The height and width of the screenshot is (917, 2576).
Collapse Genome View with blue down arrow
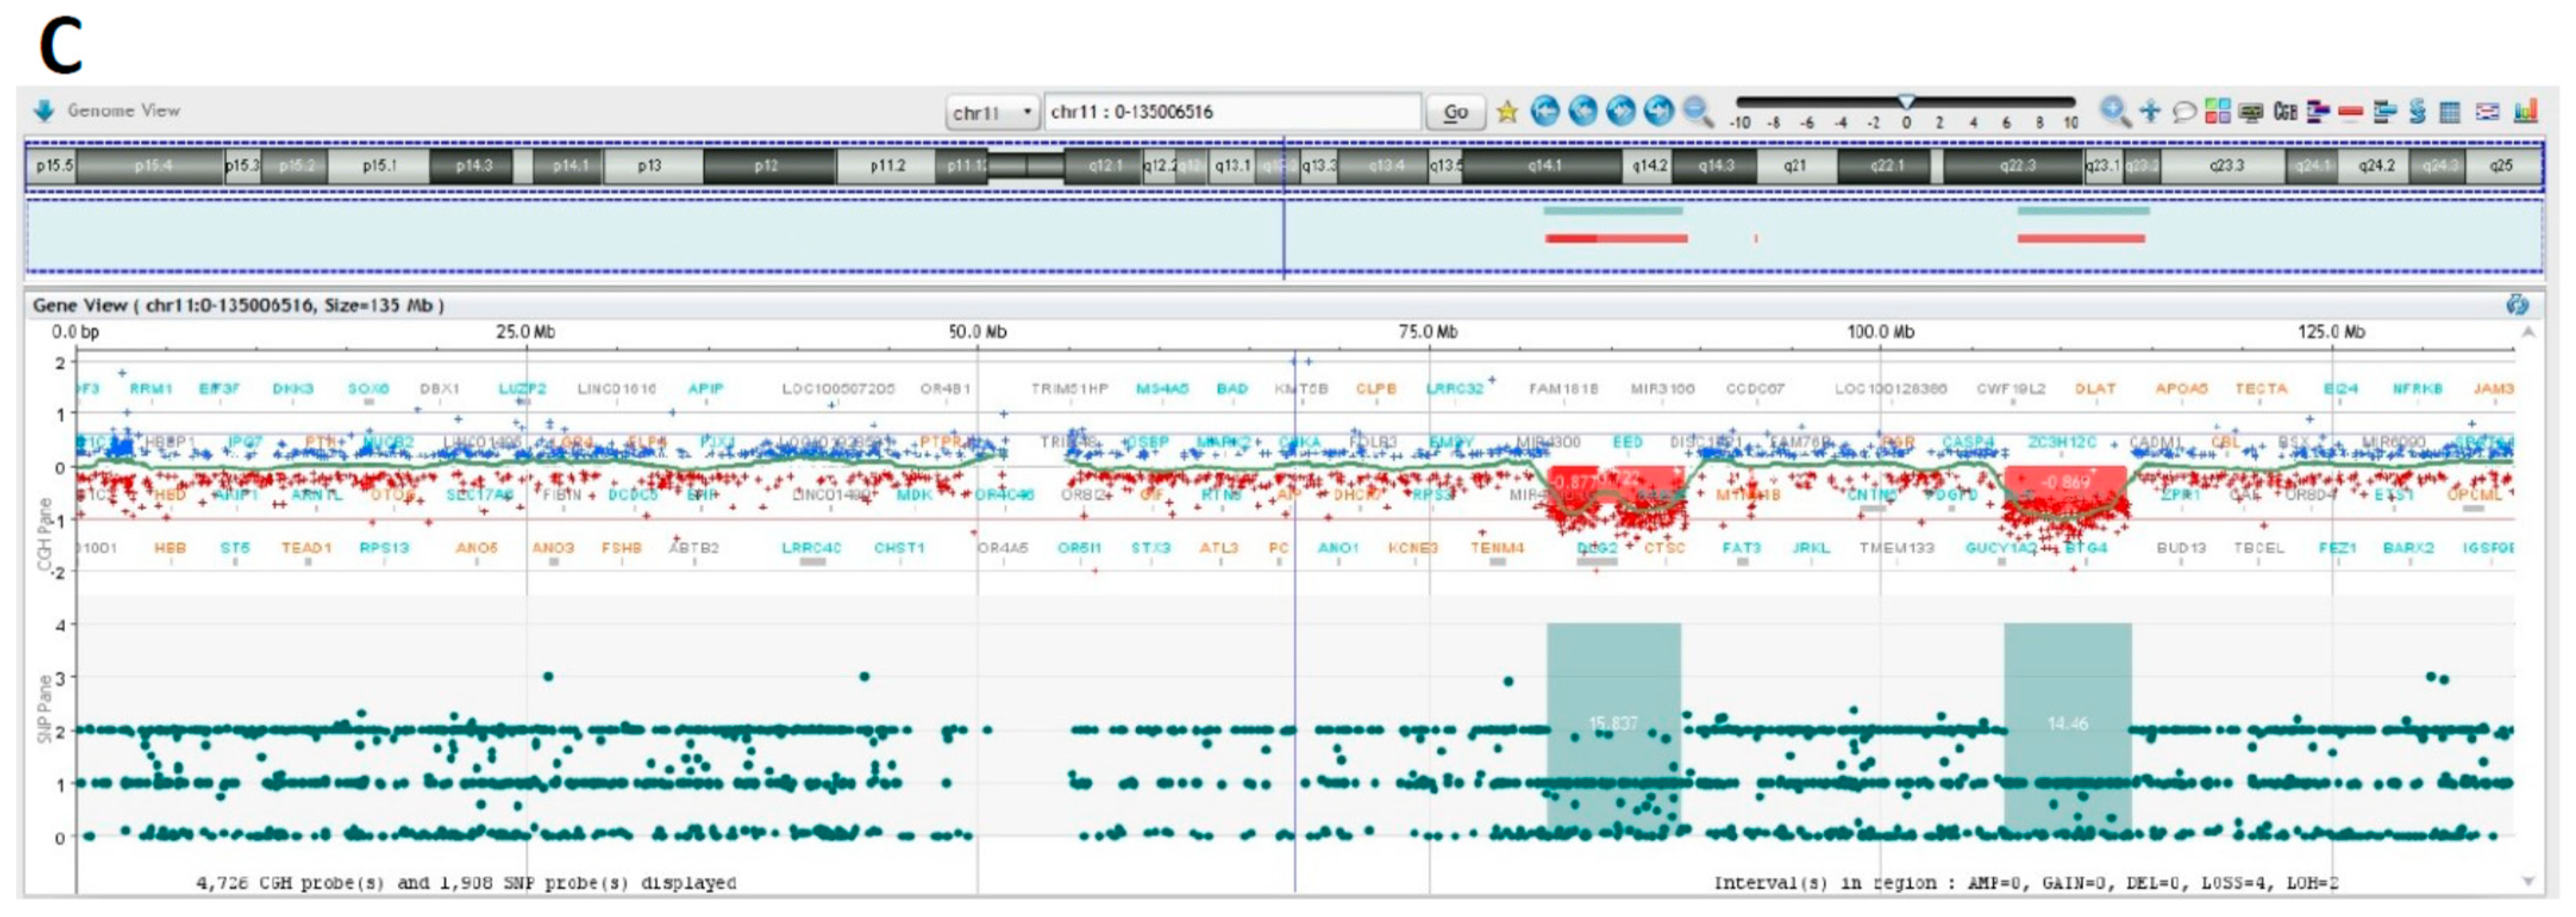pos(43,110)
